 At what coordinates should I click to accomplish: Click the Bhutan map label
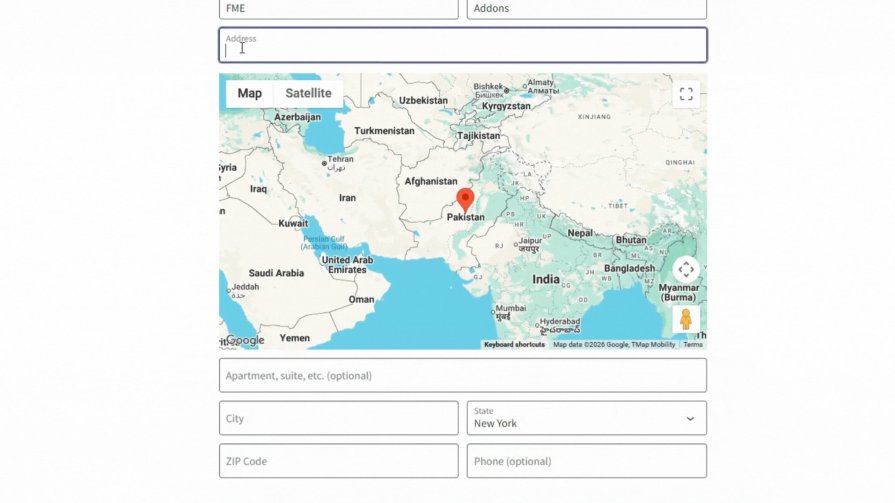pos(631,240)
